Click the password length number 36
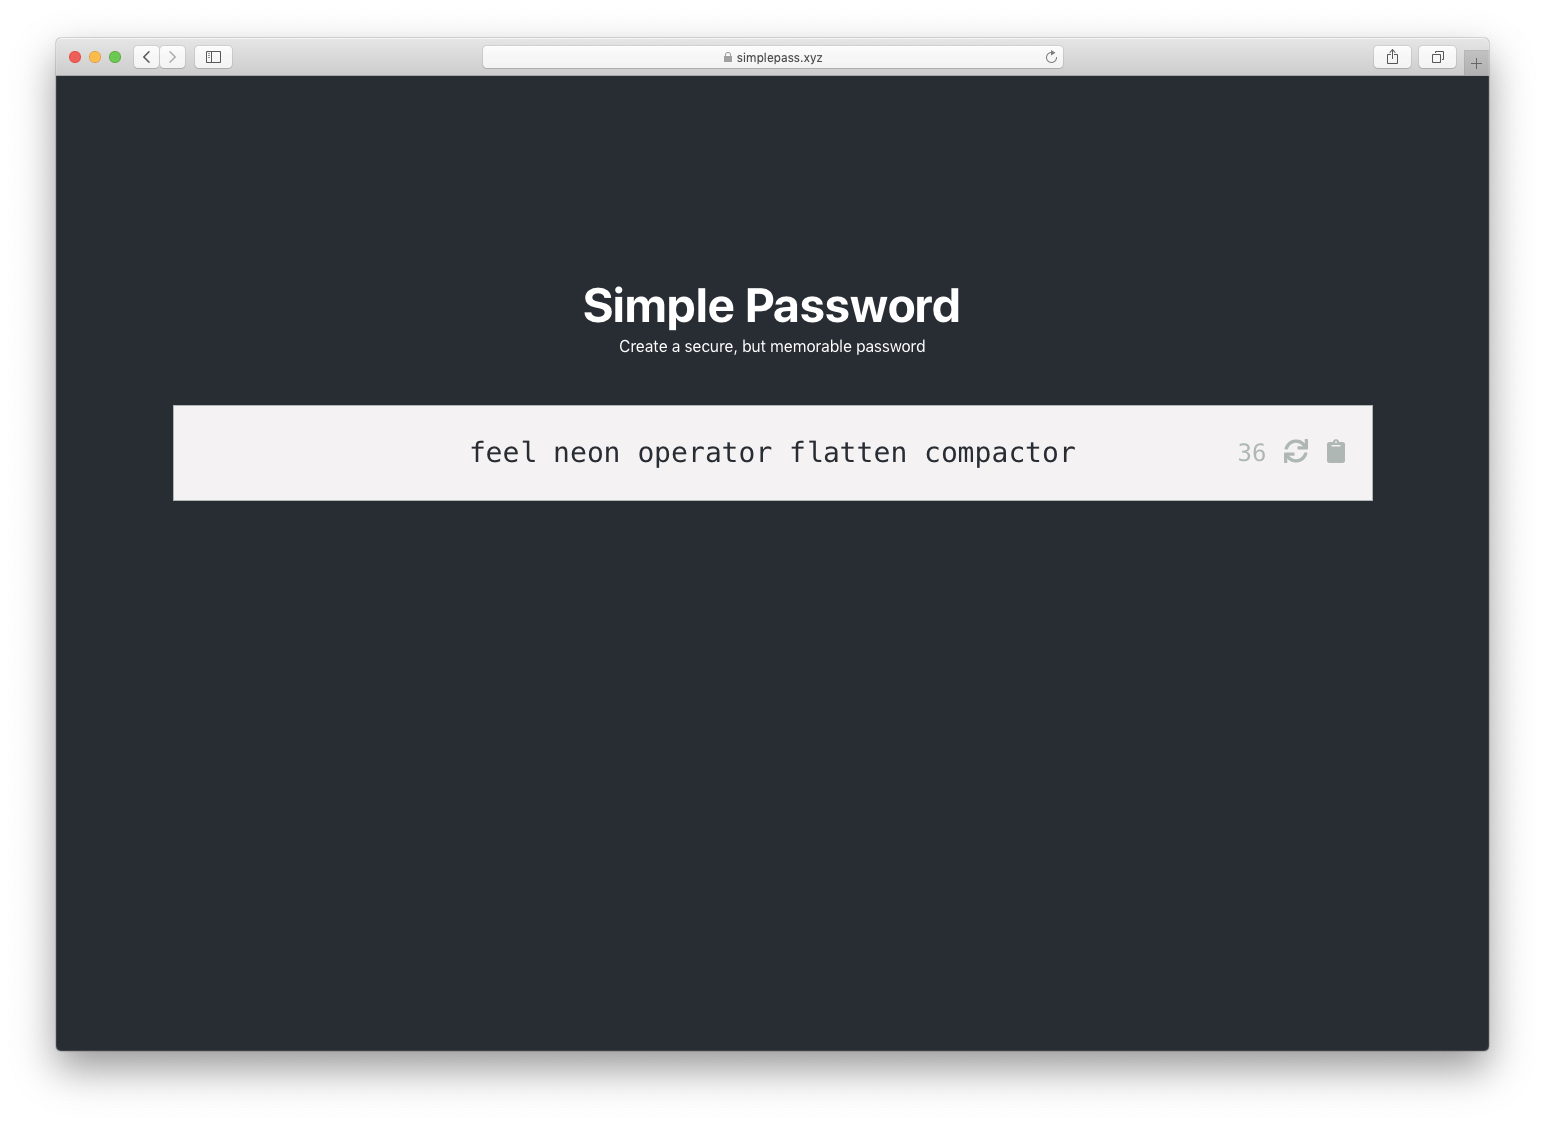This screenshot has height=1125, width=1545. click(x=1251, y=453)
